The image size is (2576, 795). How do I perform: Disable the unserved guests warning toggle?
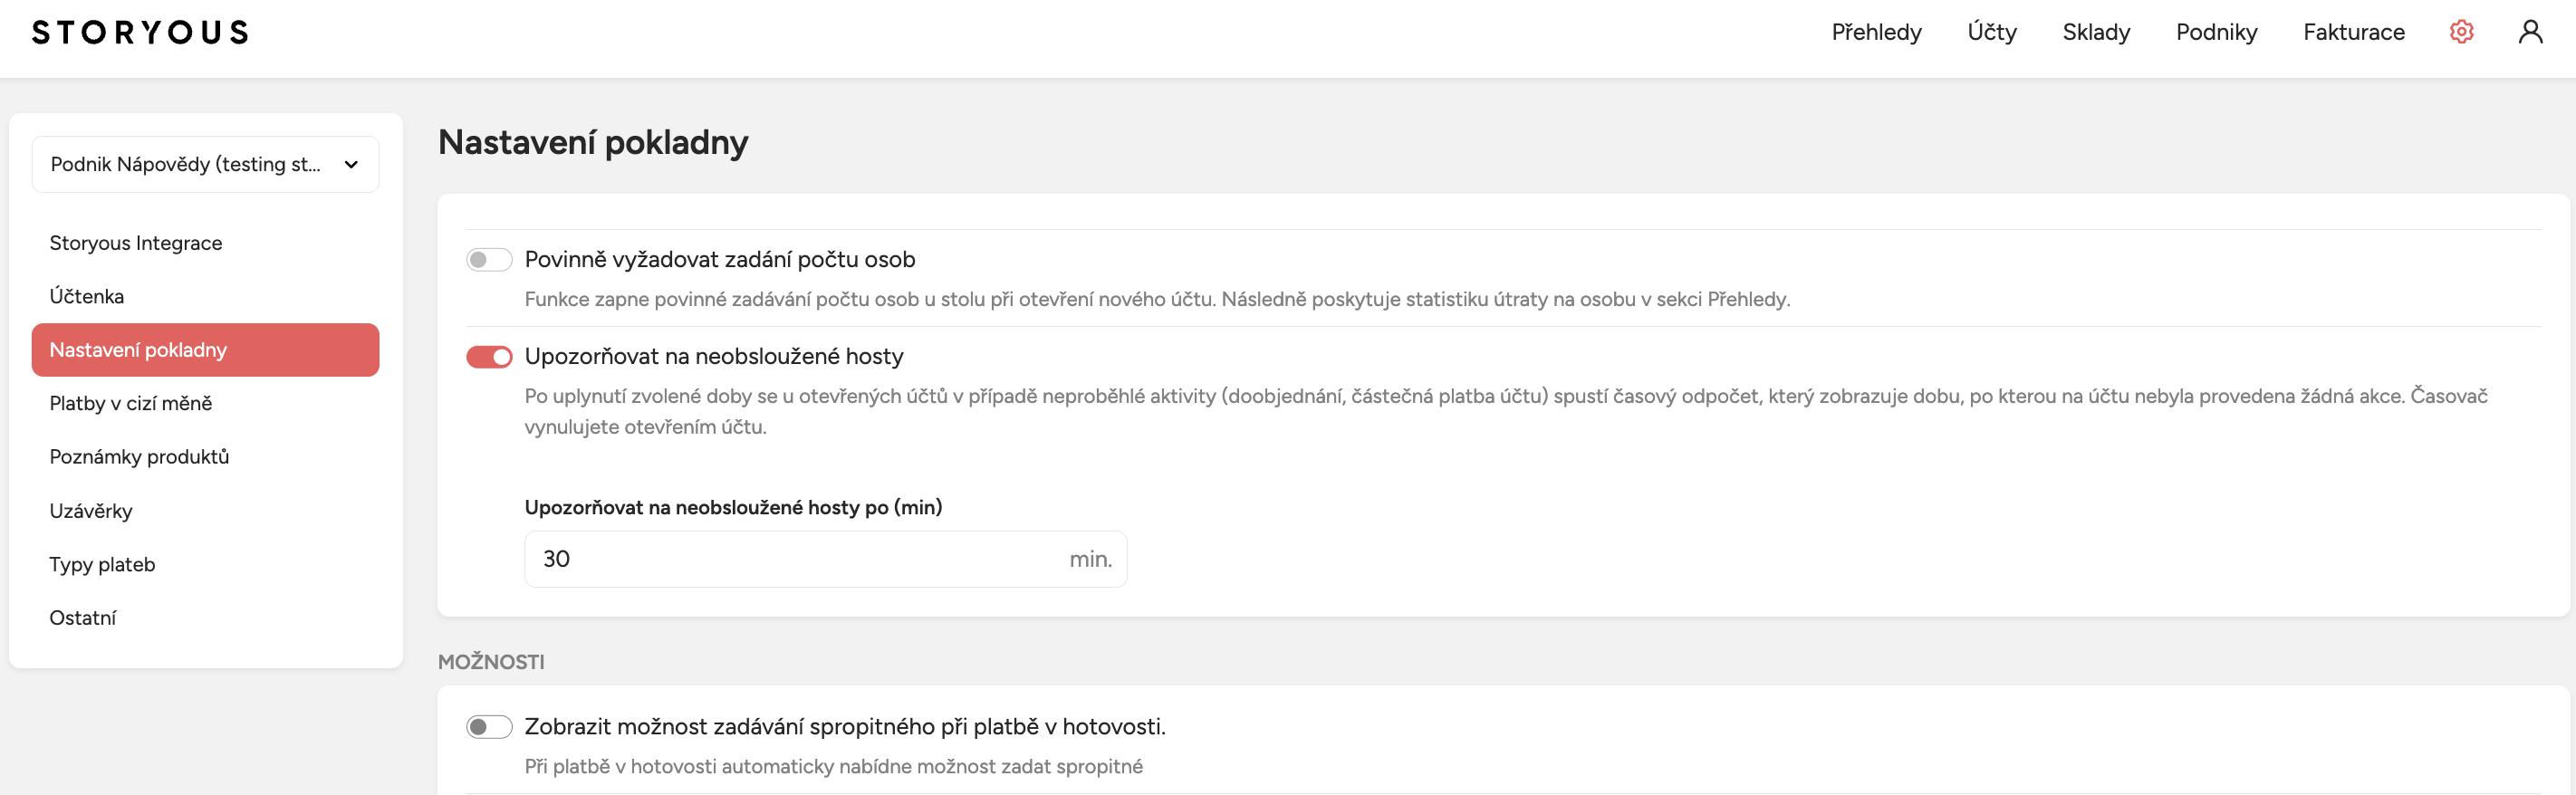point(489,357)
